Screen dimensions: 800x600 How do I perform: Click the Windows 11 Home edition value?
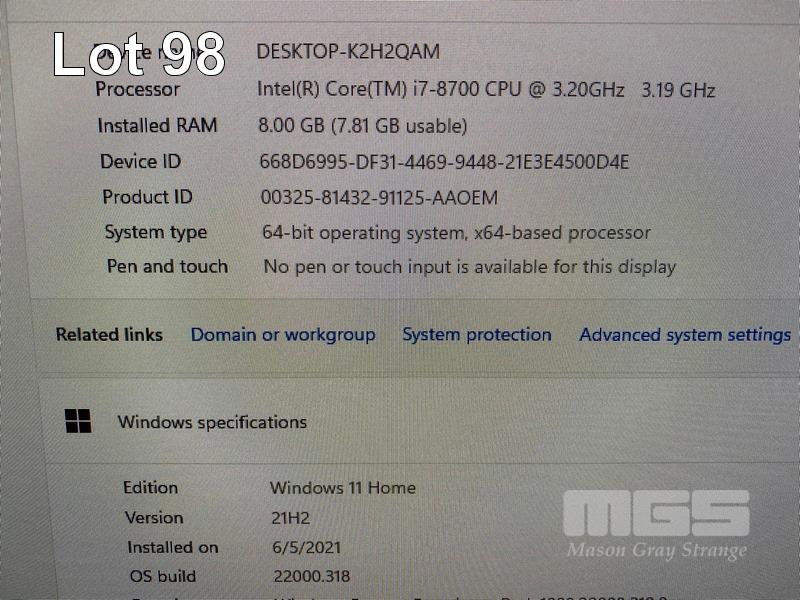click(343, 488)
